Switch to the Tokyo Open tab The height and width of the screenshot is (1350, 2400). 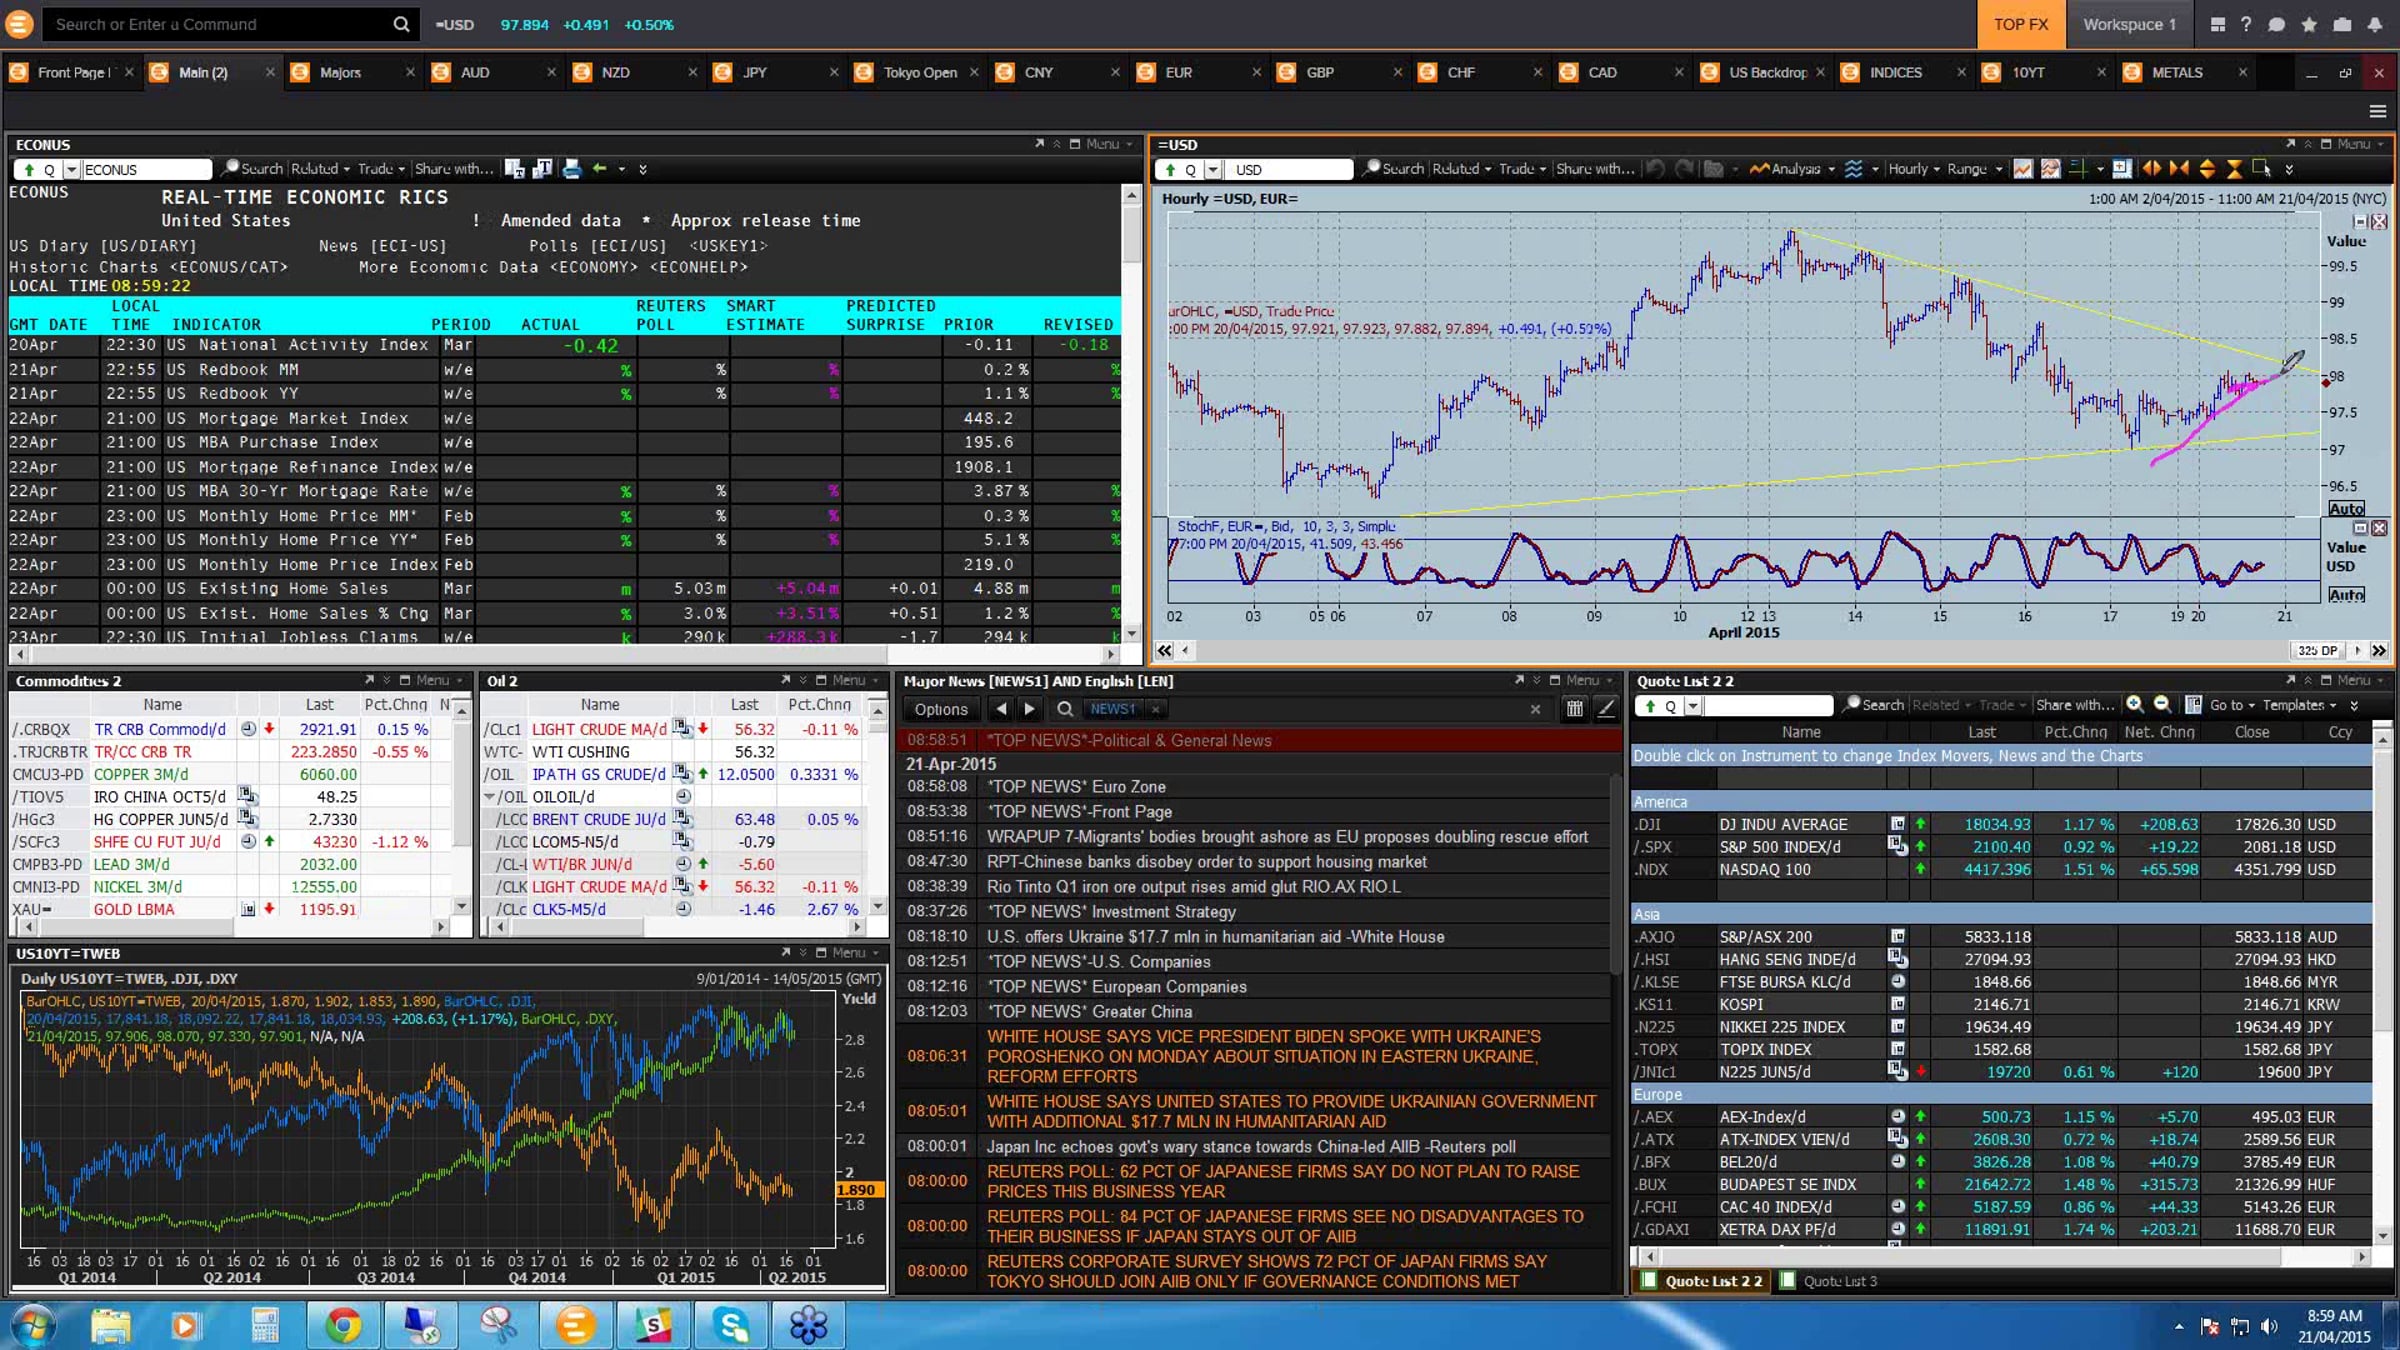[x=919, y=72]
